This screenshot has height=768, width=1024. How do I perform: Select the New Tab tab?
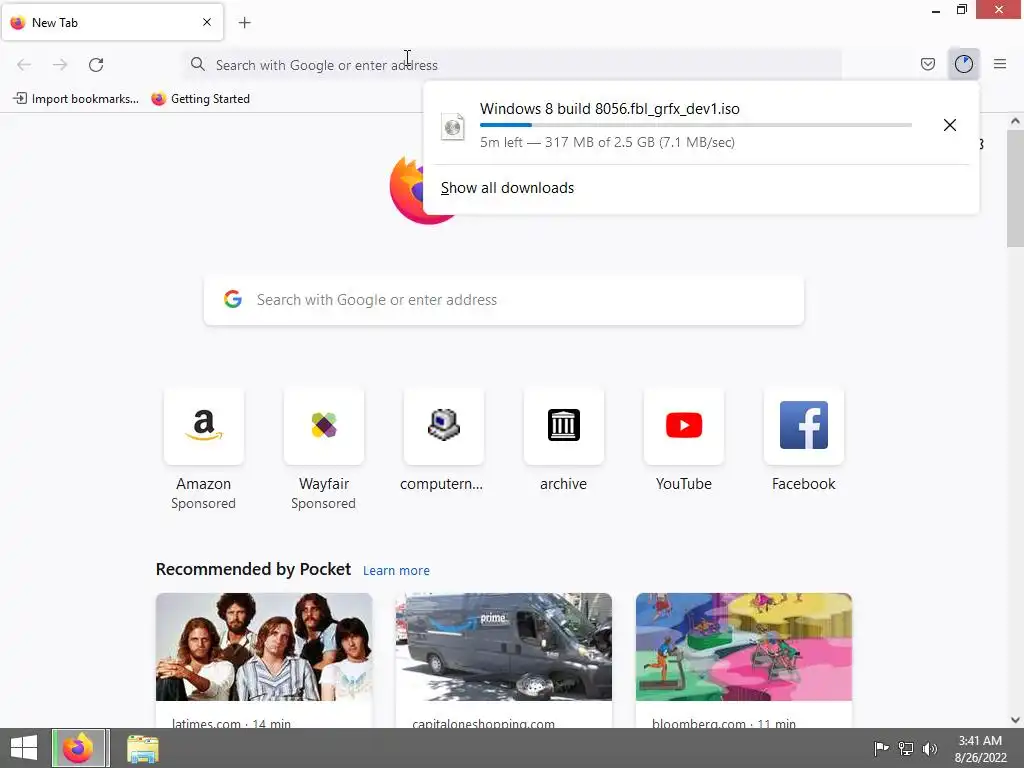112,22
